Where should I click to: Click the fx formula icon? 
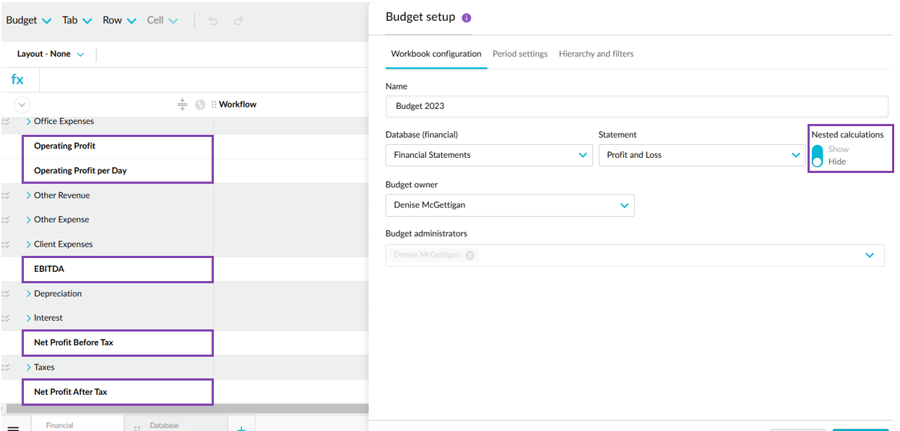coord(18,80)
